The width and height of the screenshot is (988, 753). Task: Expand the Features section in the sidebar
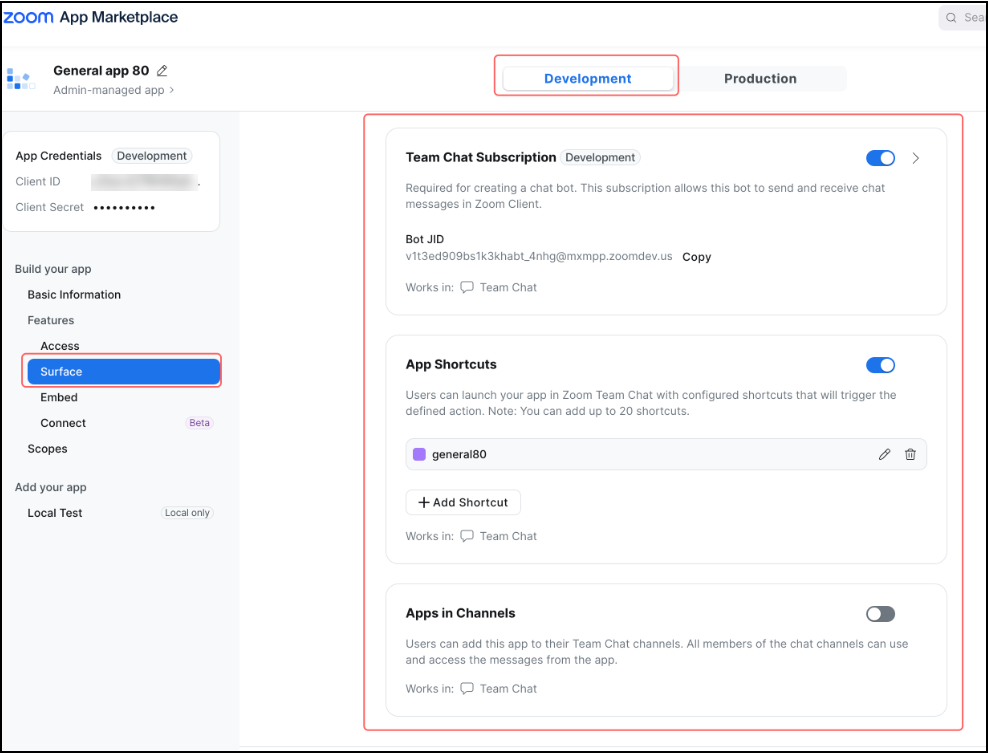(x=50, y=320)
